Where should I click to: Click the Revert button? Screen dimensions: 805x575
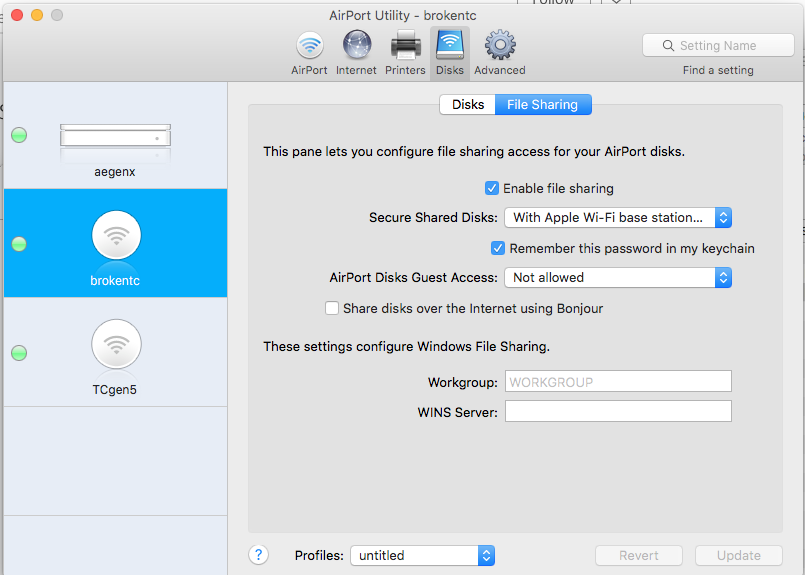click(639, 555)
